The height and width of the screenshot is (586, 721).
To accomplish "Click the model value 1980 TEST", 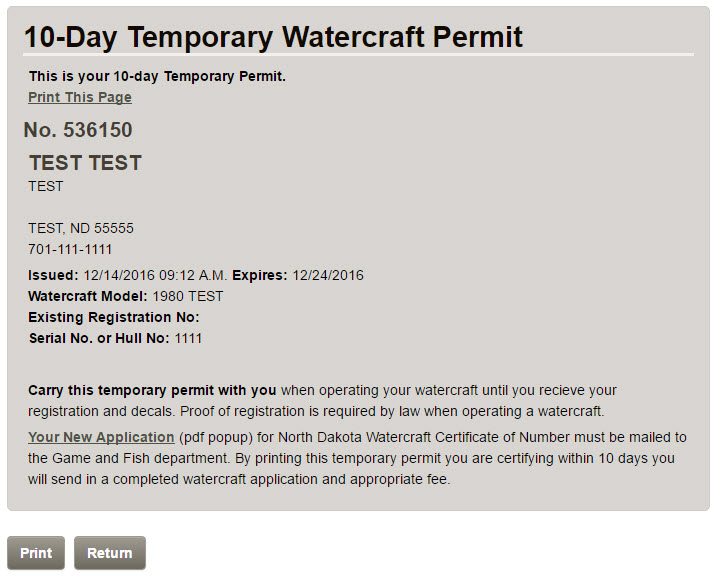I will point(188,296).
